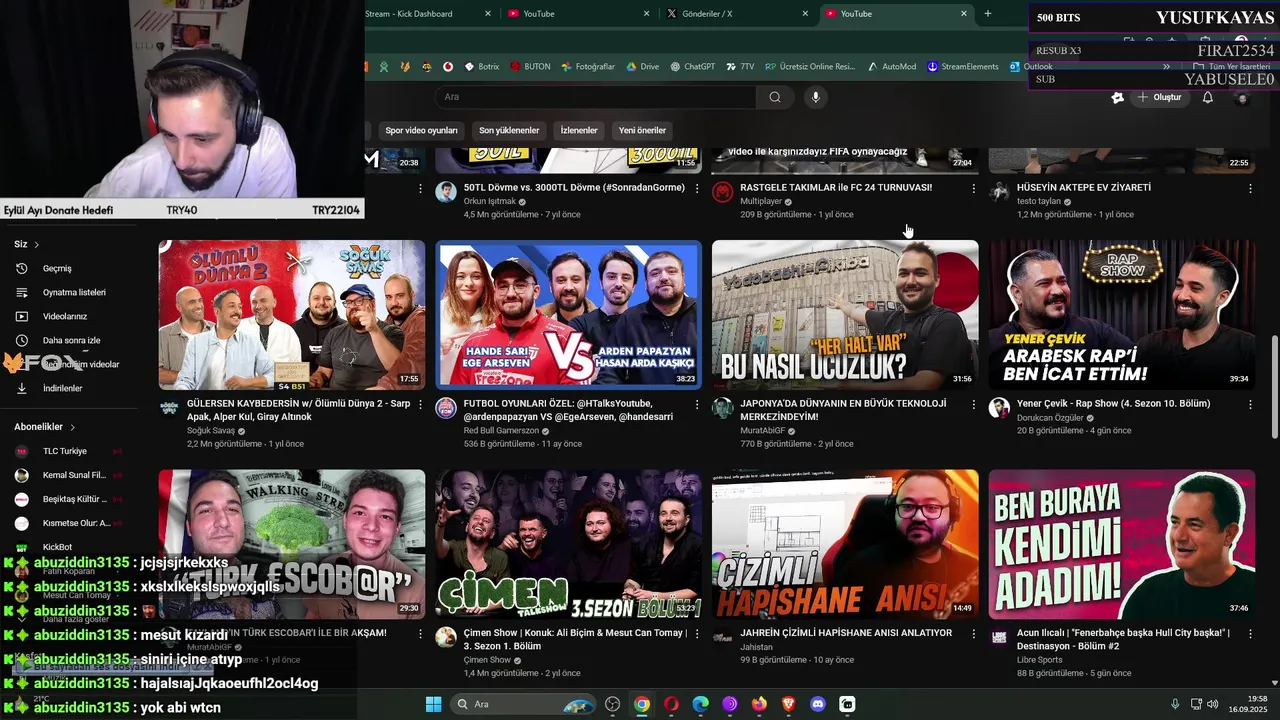
Task: Open Brave browser from the taskbar
Action: 788,704
